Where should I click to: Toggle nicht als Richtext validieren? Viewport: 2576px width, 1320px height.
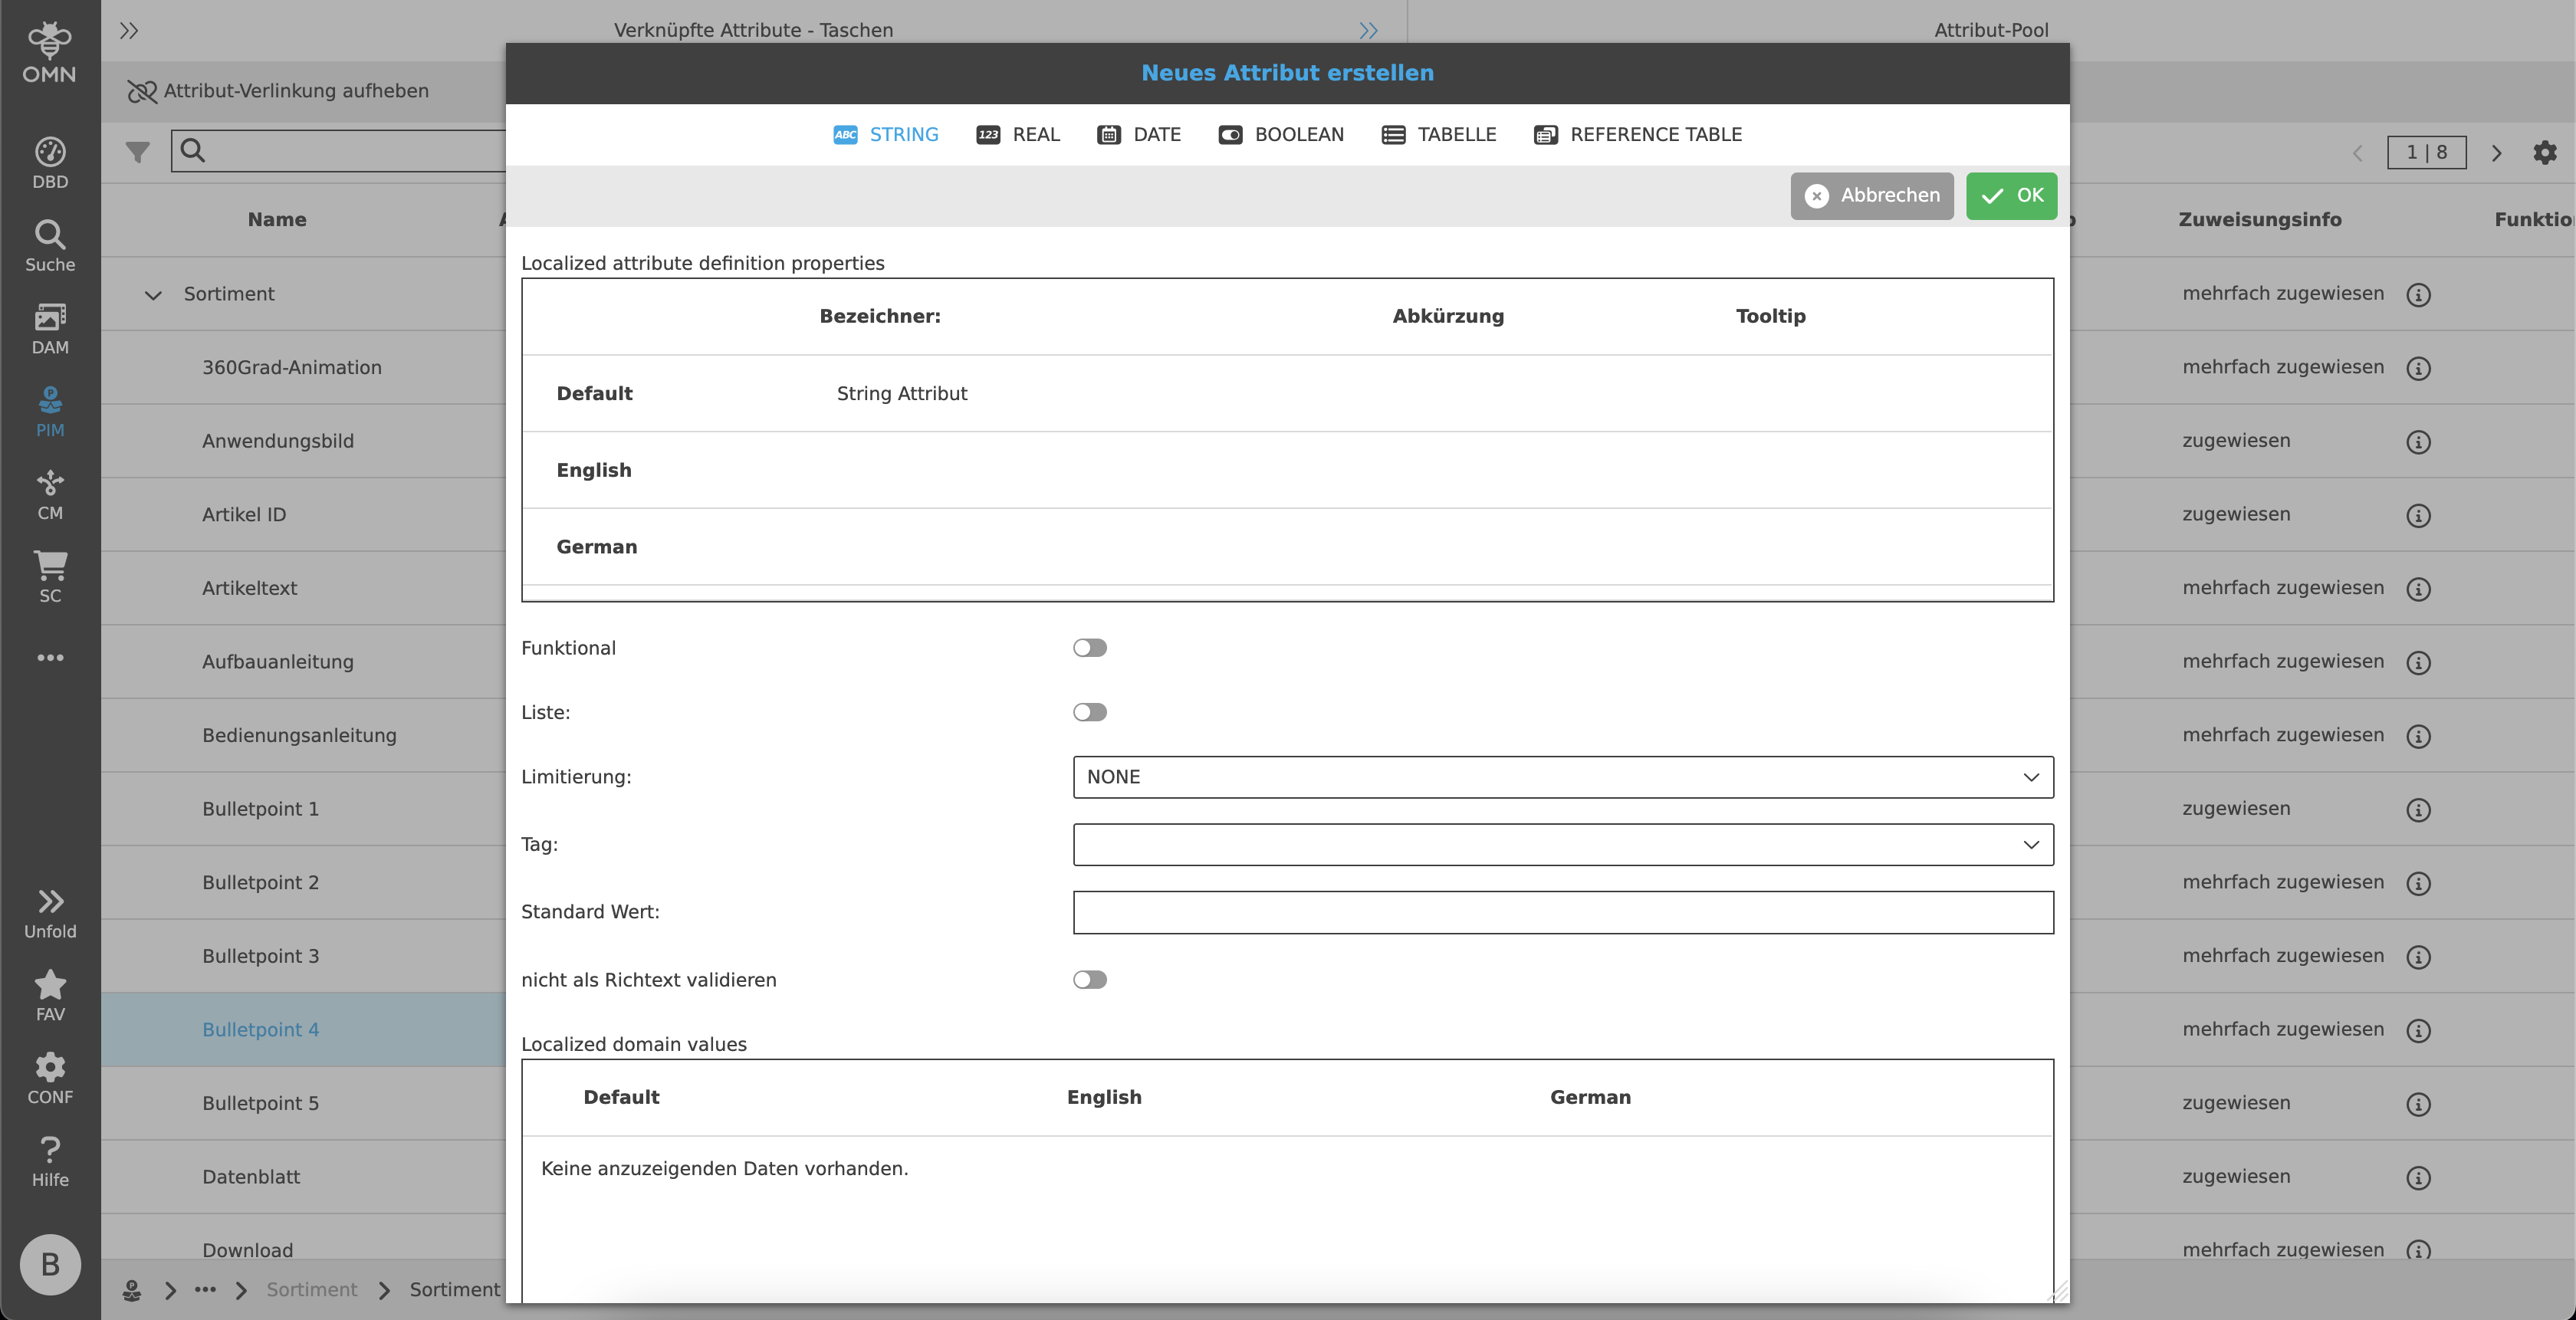click(x=1089, y=980)
